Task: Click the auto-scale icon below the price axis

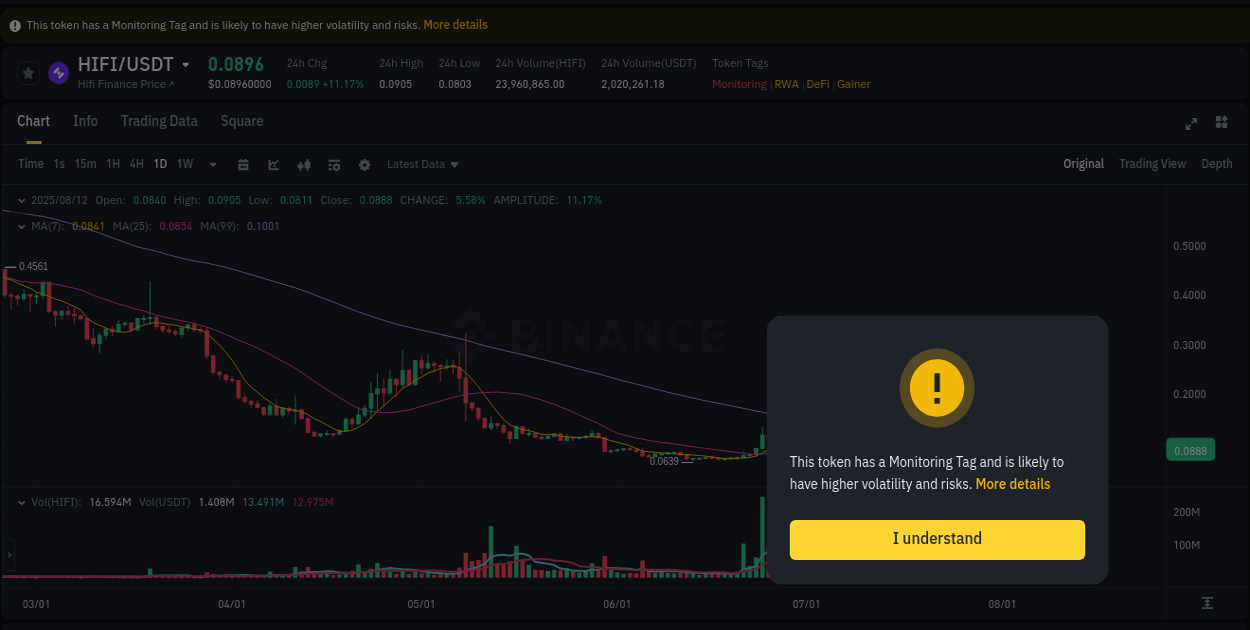Action: click(x=1207, y=604)
